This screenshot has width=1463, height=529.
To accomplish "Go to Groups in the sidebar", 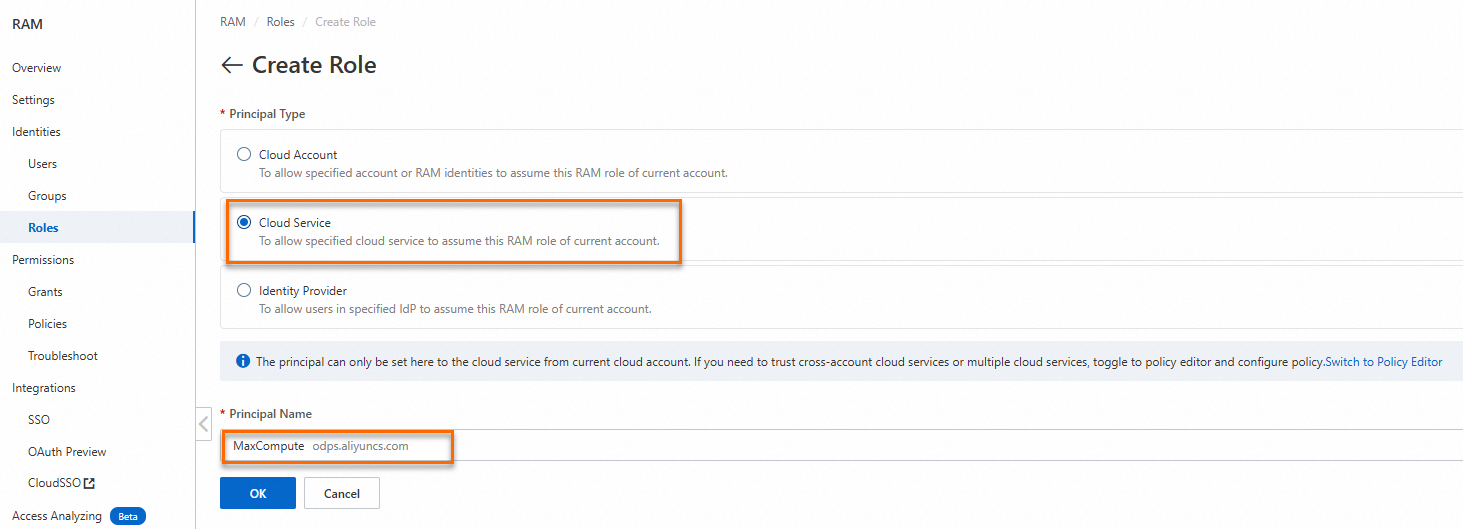I will (x=47, y=196).
